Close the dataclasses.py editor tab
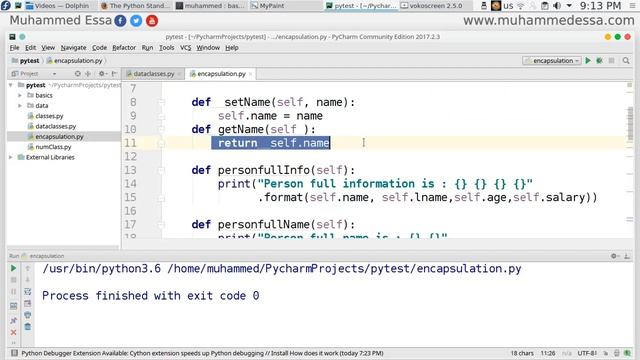Viewport: 640px width, 360px height. click(179, 74)
